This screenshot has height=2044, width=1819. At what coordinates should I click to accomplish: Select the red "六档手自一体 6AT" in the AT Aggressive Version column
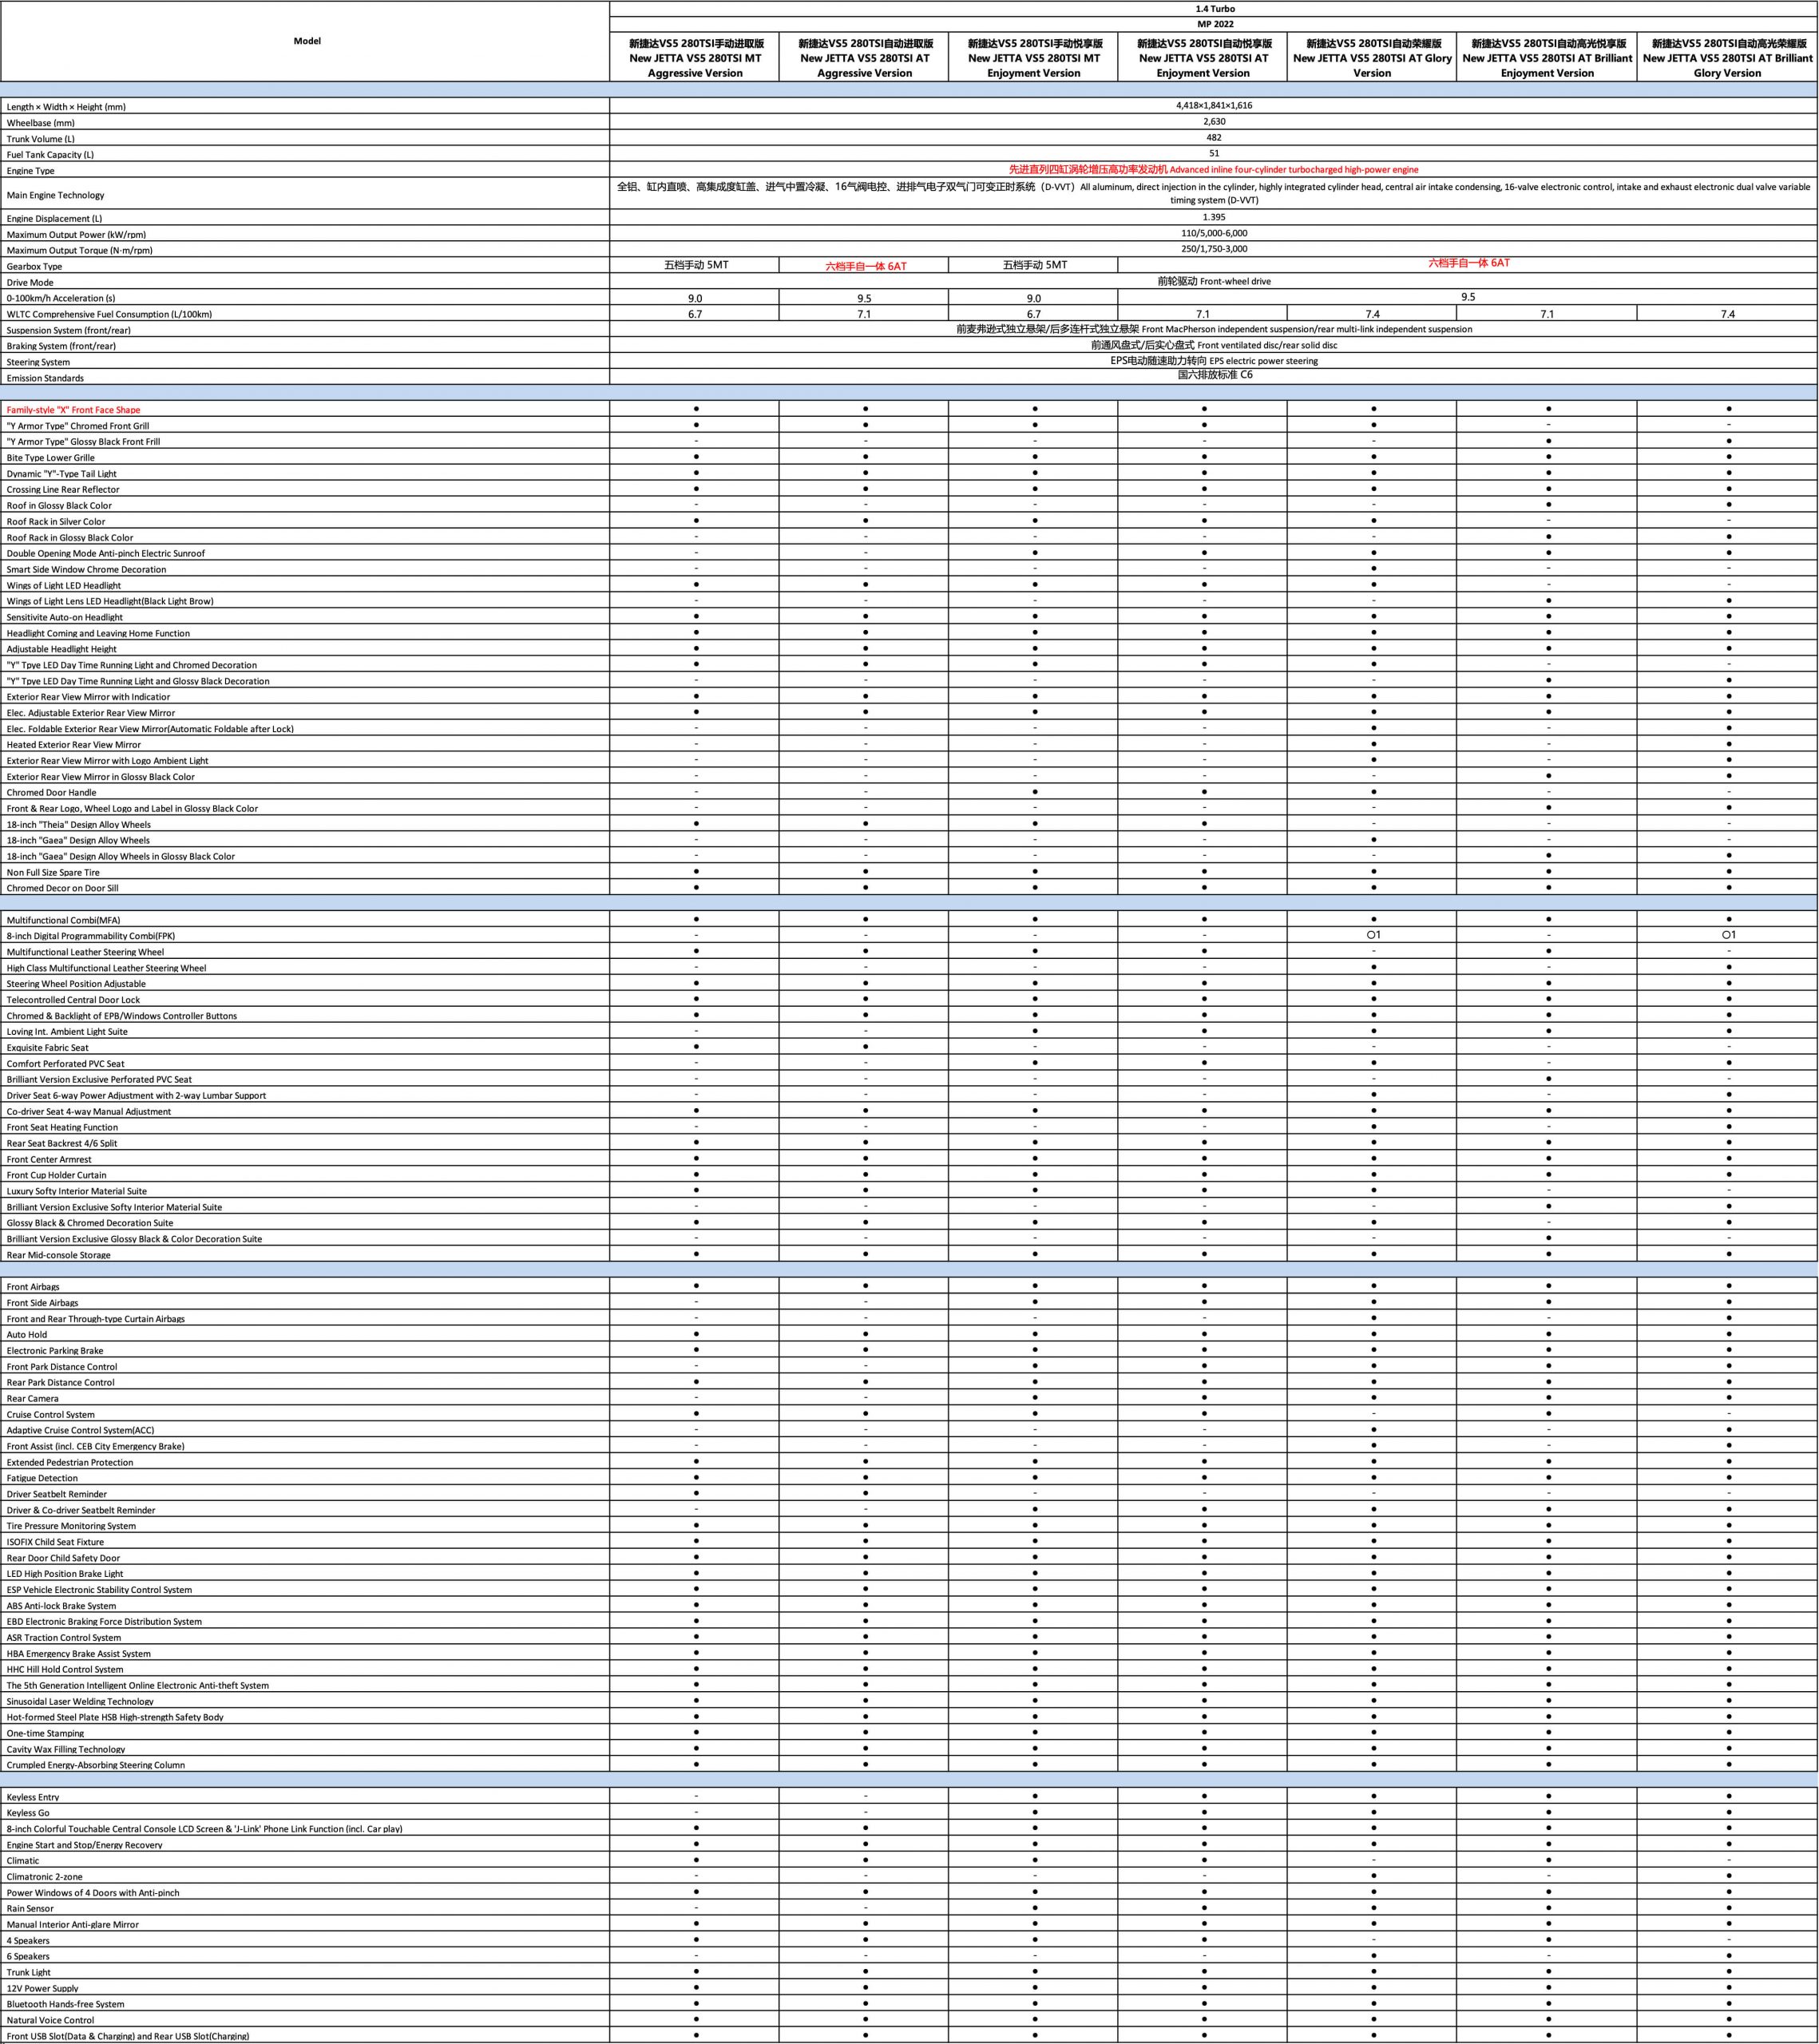click(866, 266)
